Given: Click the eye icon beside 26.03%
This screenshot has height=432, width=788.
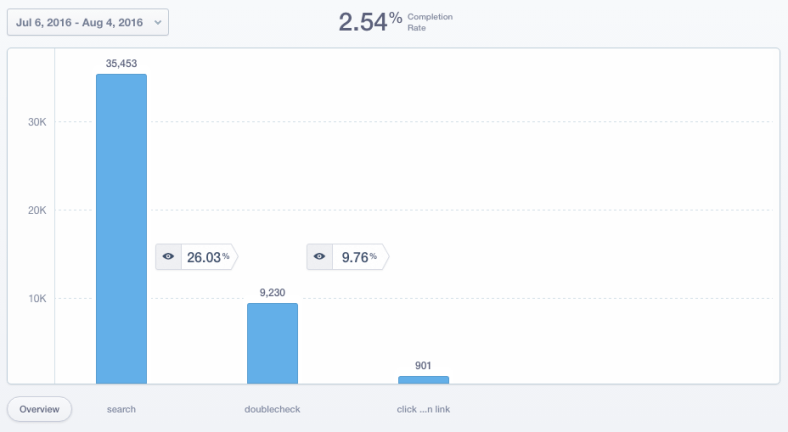Looking at the screenshot, I should tap(168, 257).
